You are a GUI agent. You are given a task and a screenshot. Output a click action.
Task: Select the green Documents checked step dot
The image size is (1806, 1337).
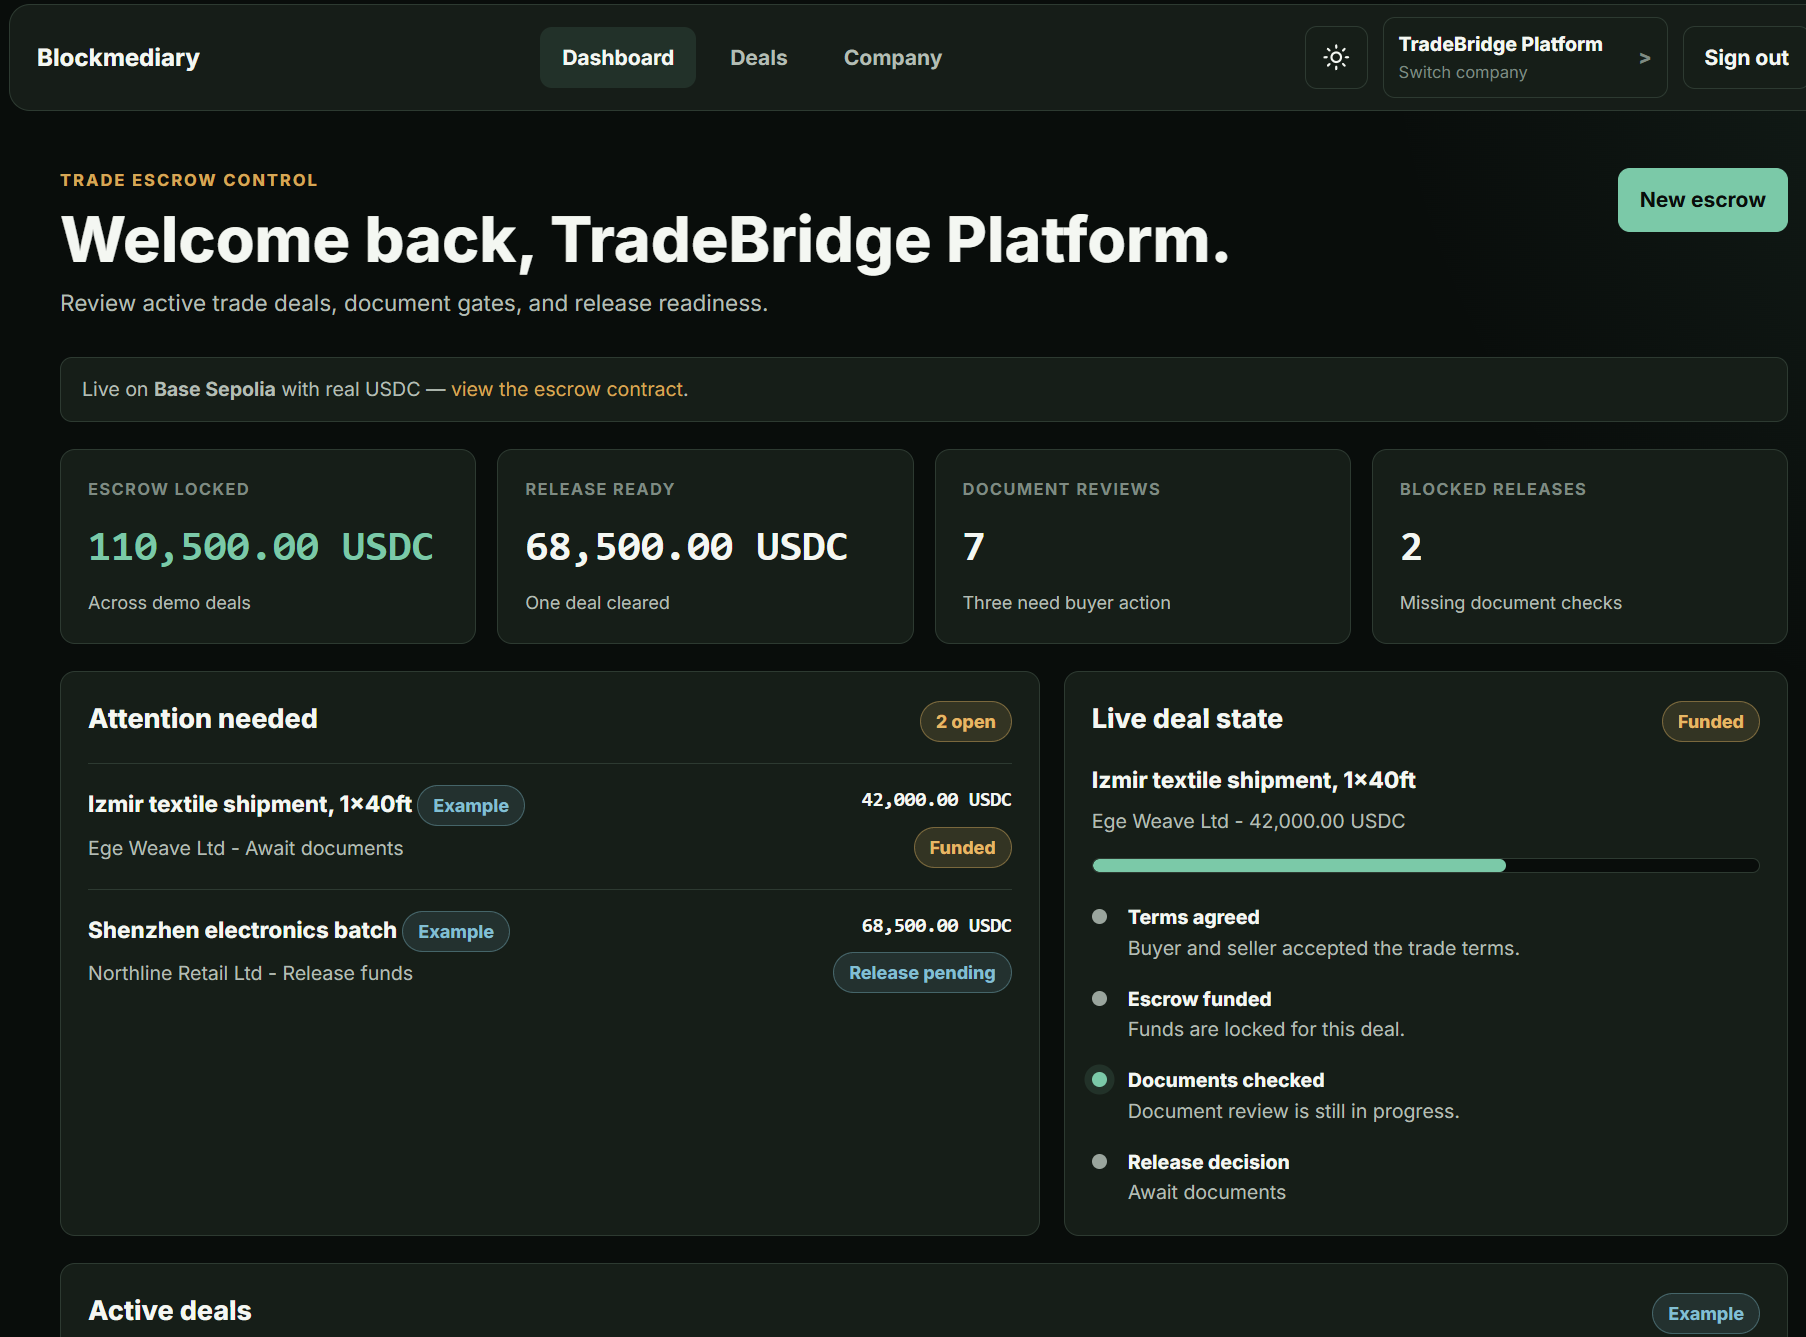click(1100, 1080)
